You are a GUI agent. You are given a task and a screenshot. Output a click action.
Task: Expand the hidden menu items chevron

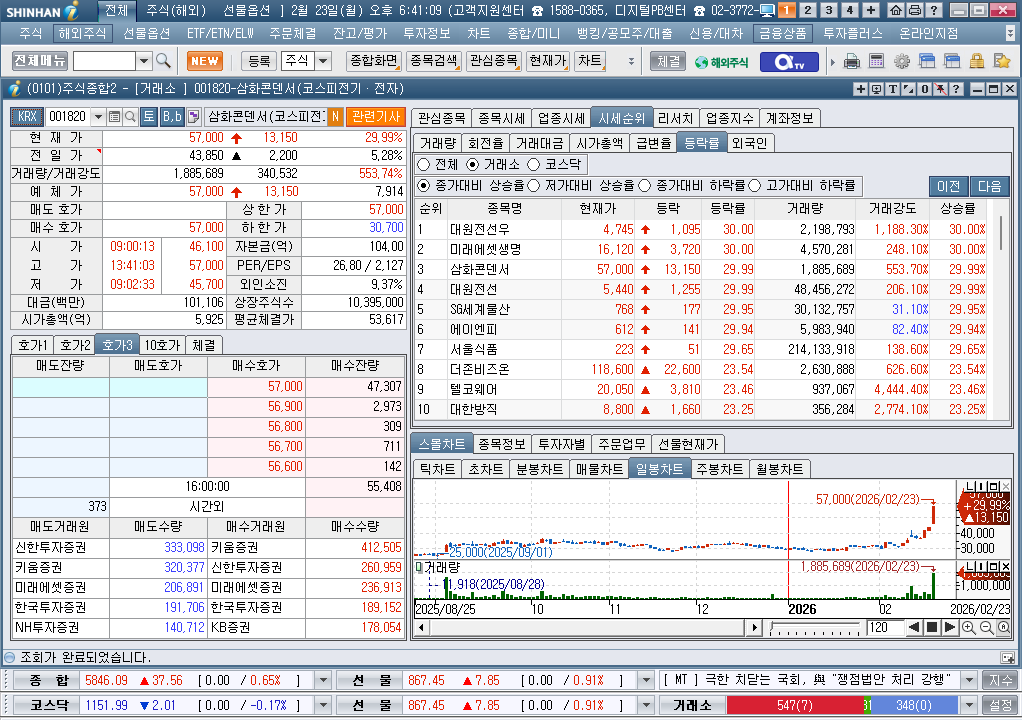pos(1010,33)
